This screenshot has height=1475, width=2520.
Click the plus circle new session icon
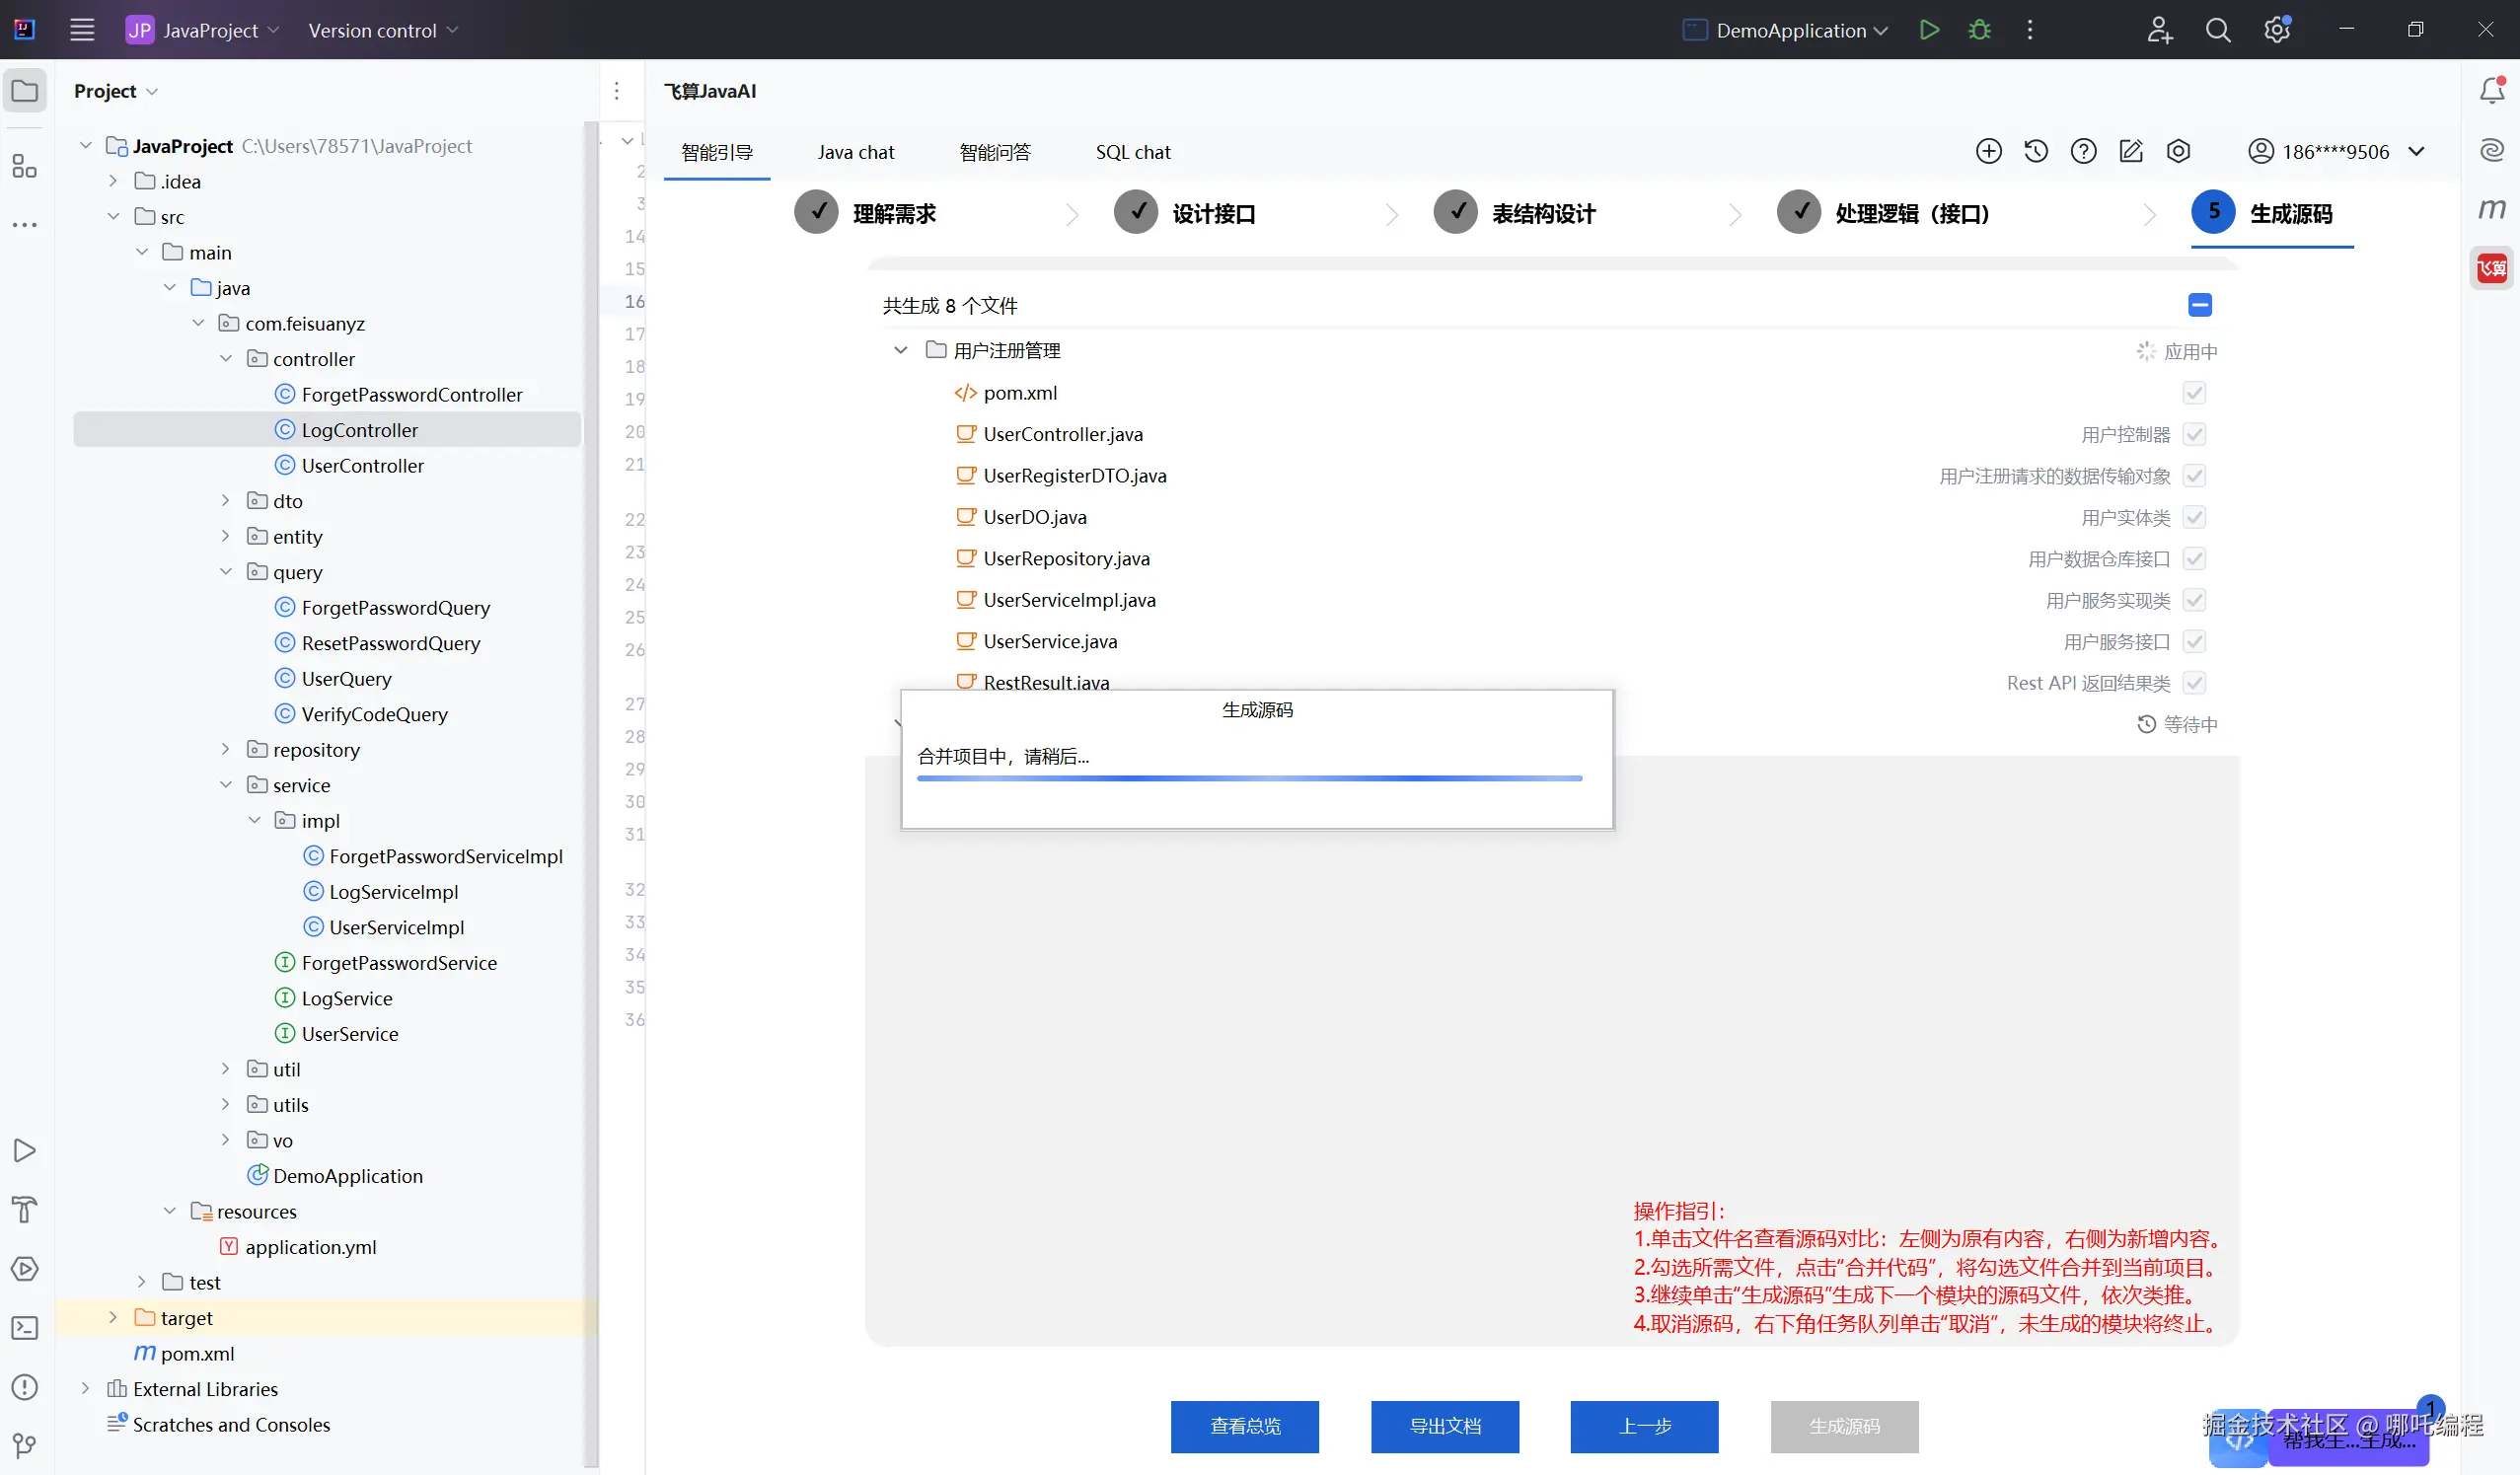coord(1988,151)
